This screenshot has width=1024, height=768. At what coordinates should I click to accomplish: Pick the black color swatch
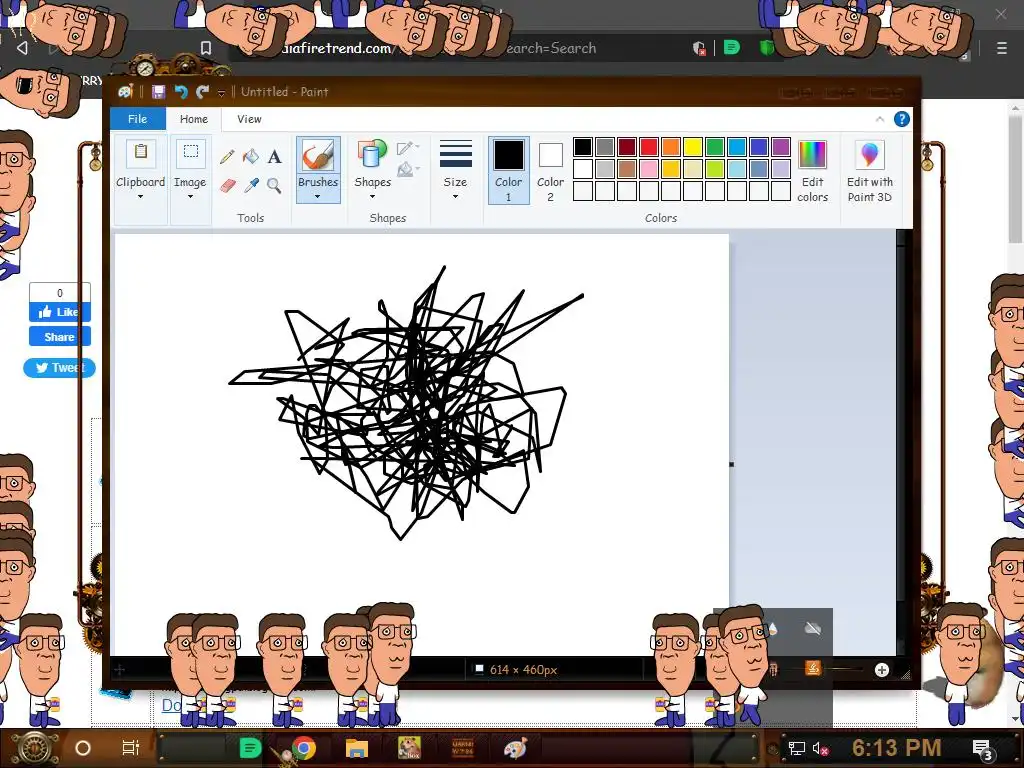click(583, 147)
